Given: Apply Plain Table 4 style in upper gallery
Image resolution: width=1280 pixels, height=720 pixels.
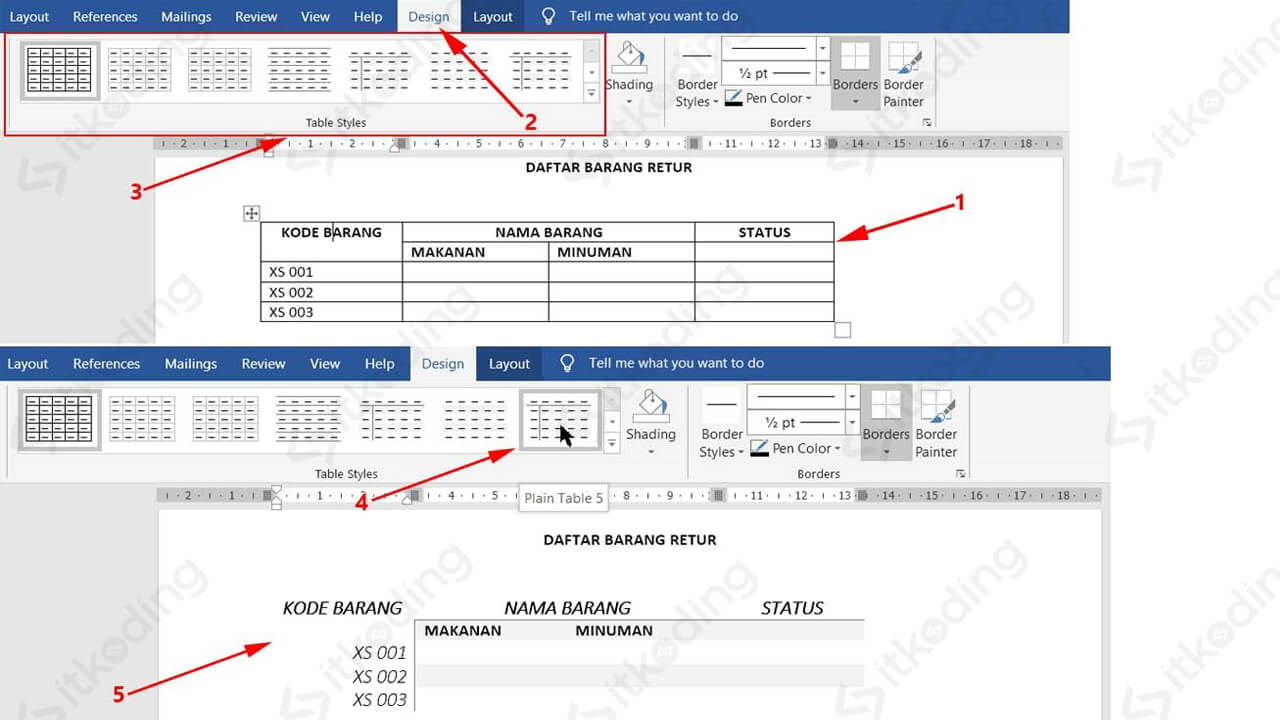Looking at the screenshot, I should click(459, 70).
